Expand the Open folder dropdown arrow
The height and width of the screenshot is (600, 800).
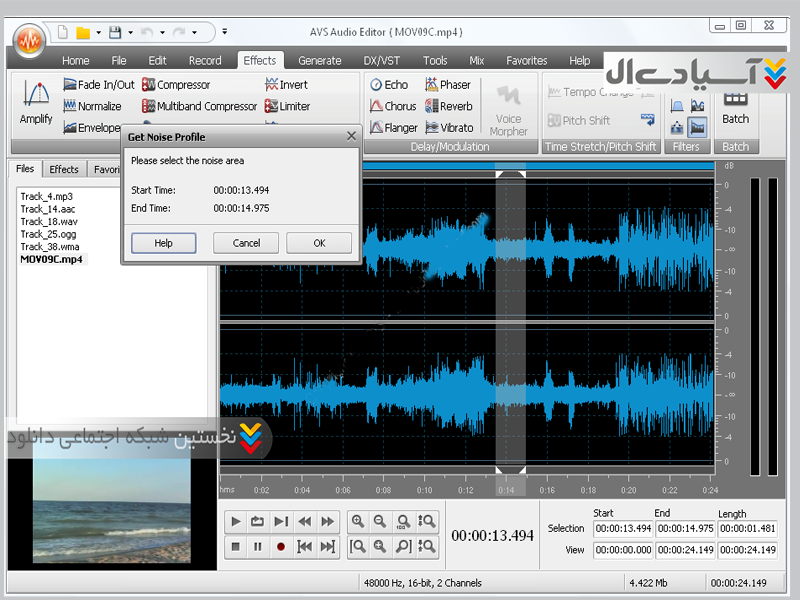pyautogui.click(x=99, y=32)
